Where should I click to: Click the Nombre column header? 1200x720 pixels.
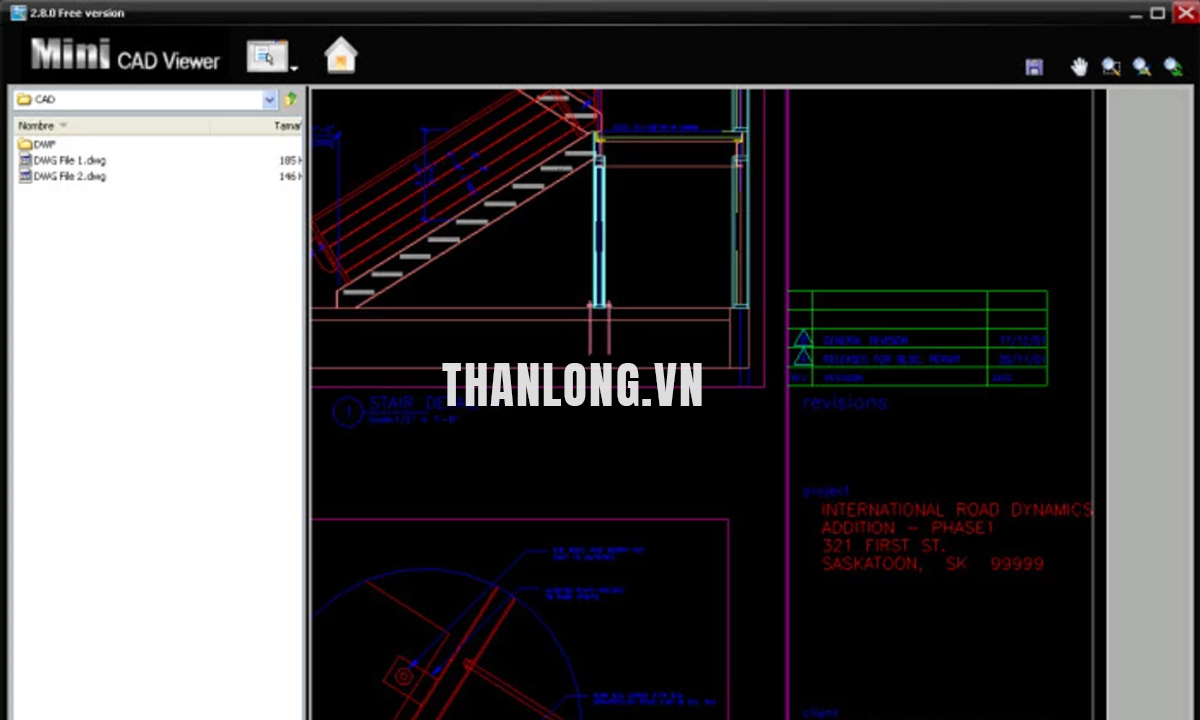[x=36, y=126]
